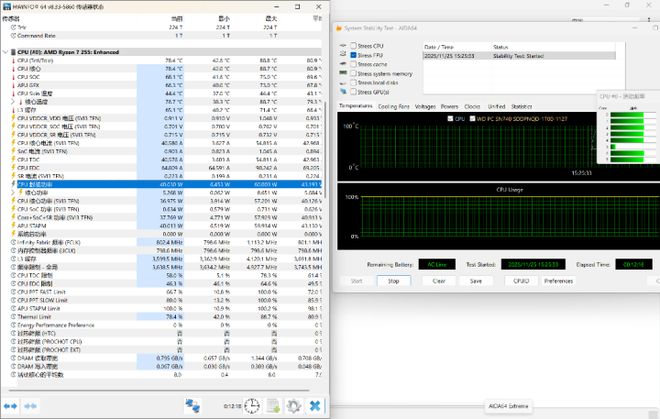Click the clock reset timer icon
The image size is (660, 419).
251,405
